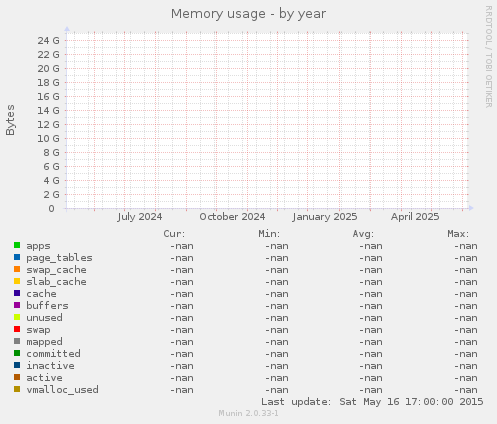This screenshot has width=497, height=424.
Task: Click the '0' y-axis value
Action: [51, 209]
